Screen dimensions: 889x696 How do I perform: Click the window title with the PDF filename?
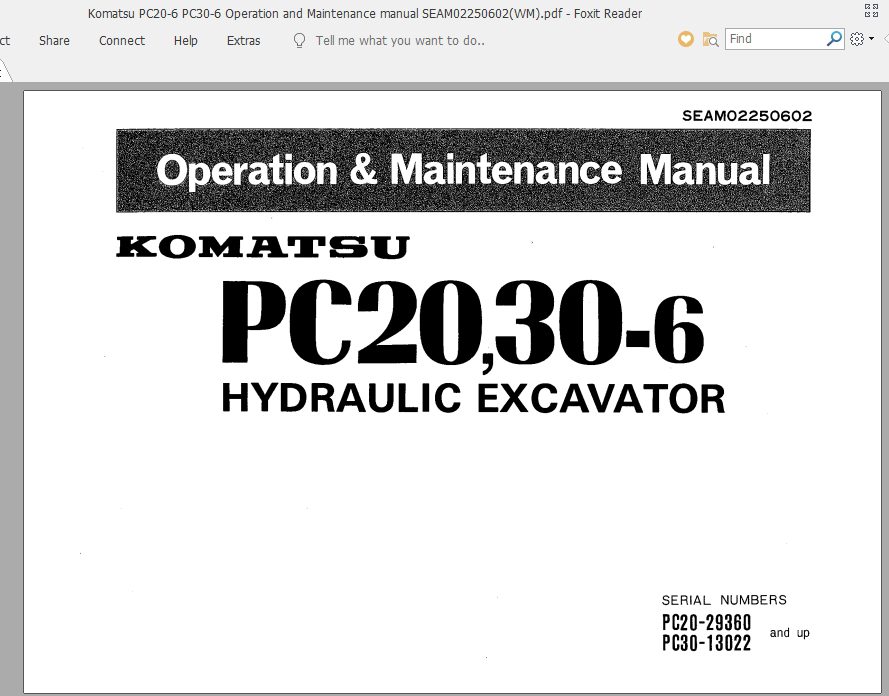click(365, 14)
